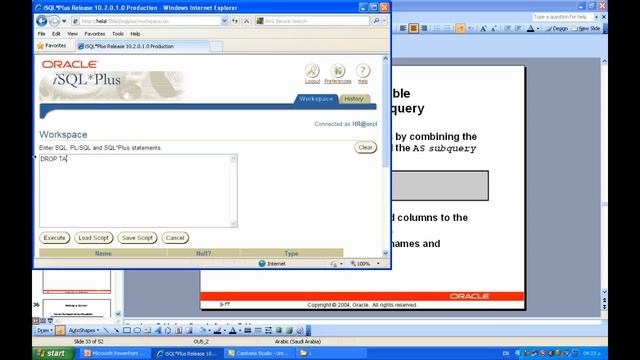Viewport: 640px width, 360px height.
Task: Open the Favorites menu in menu bar
Action: (x=95, y=34)
